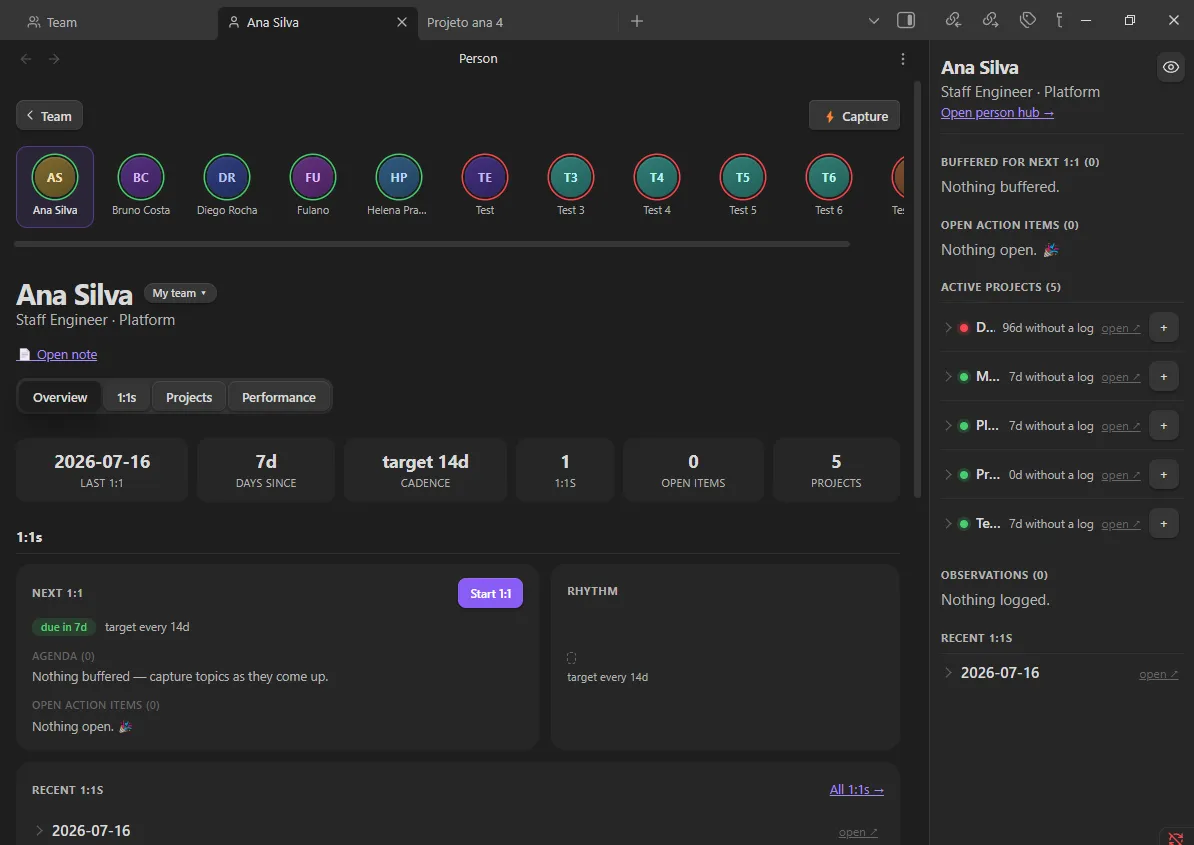Open link of main 2026-07-16 1:1 entry

[x=858, y=832]
